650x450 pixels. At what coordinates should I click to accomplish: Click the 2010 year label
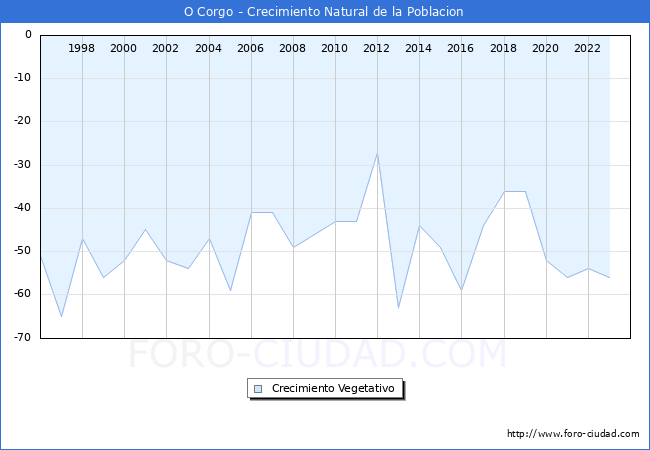(334, 48)
